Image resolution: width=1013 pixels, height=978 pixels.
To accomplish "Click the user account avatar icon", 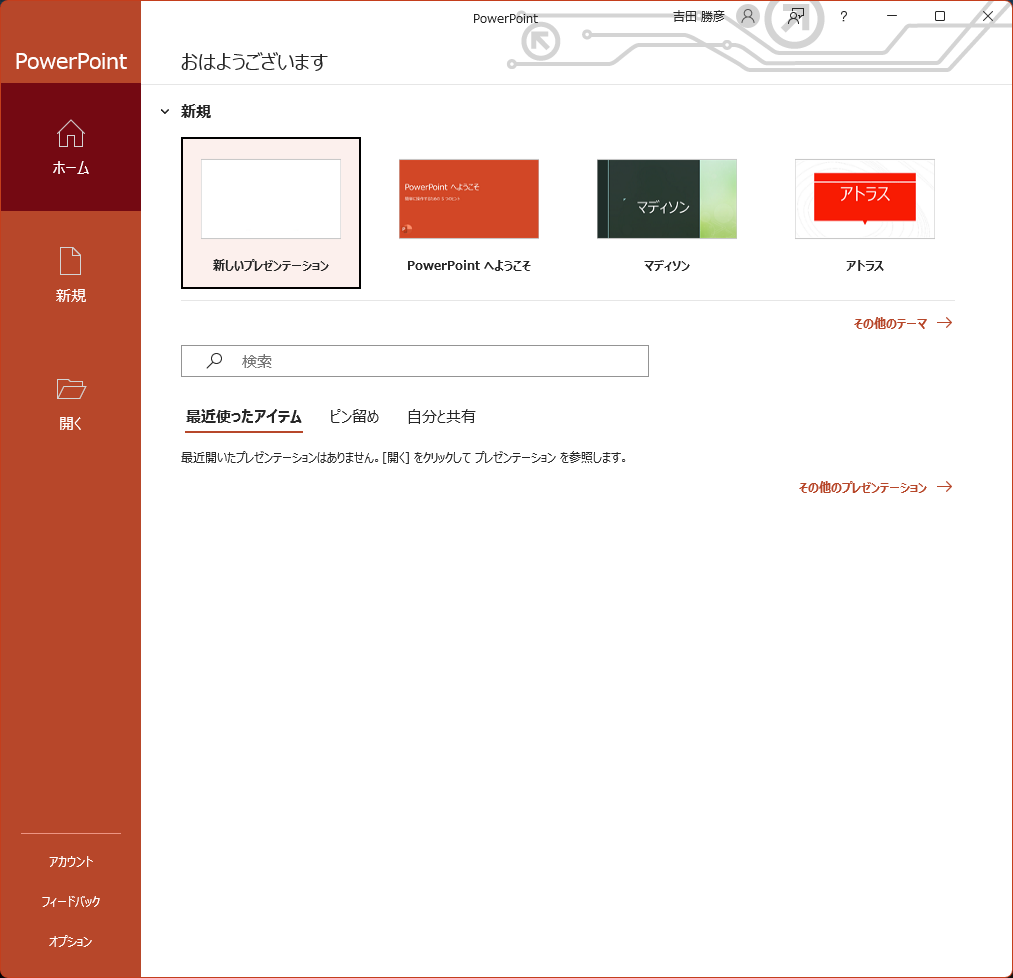I will [747, 16].
